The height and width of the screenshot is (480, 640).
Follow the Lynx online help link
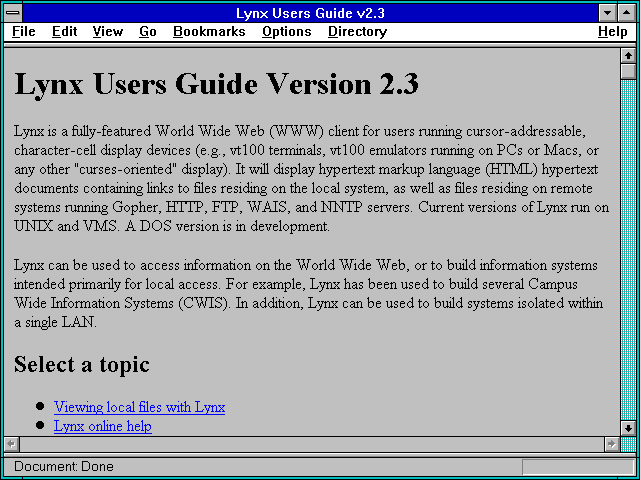pos(103,426)
